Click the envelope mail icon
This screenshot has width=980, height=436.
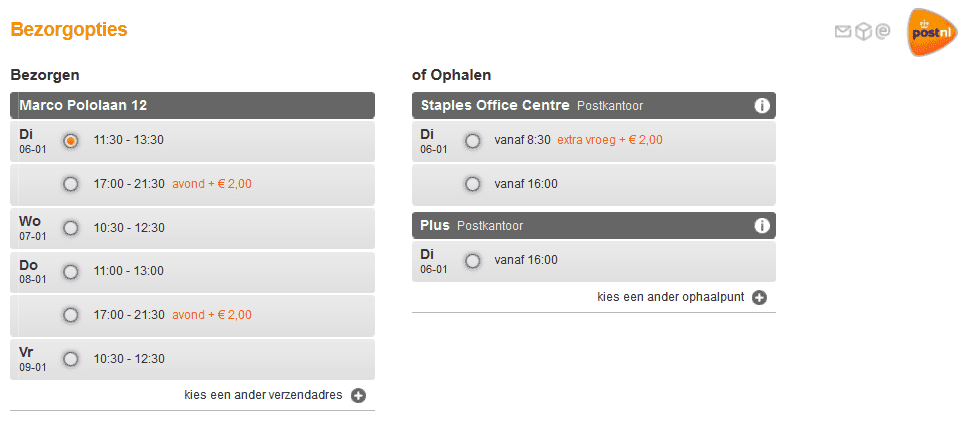pyautogui.click(x=843, y=32)
